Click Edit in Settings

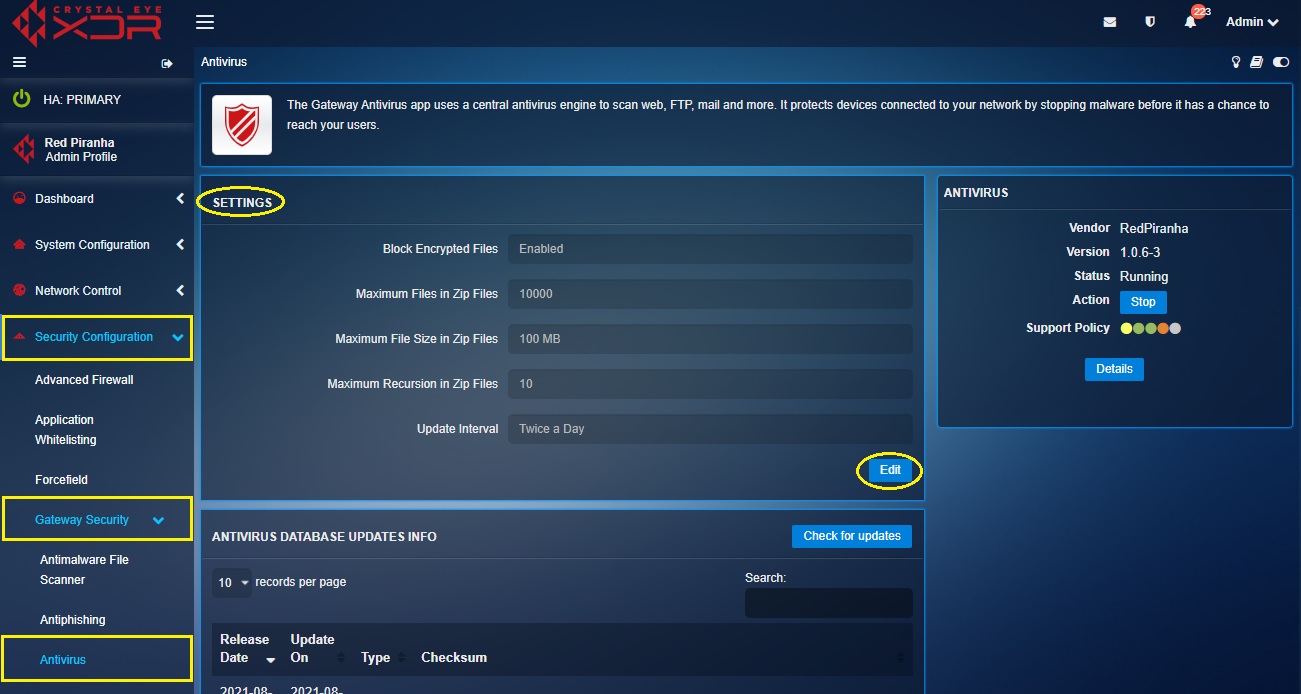890,470
